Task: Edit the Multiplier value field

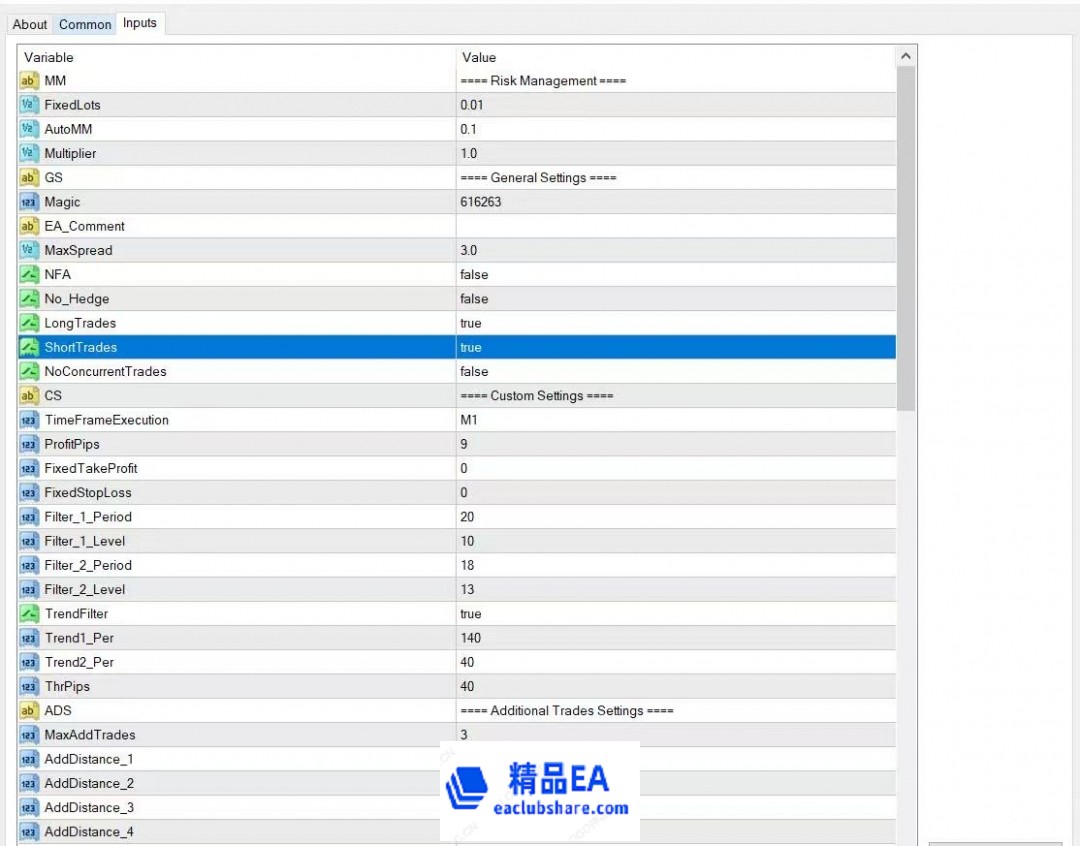Action: click(675, 154)
